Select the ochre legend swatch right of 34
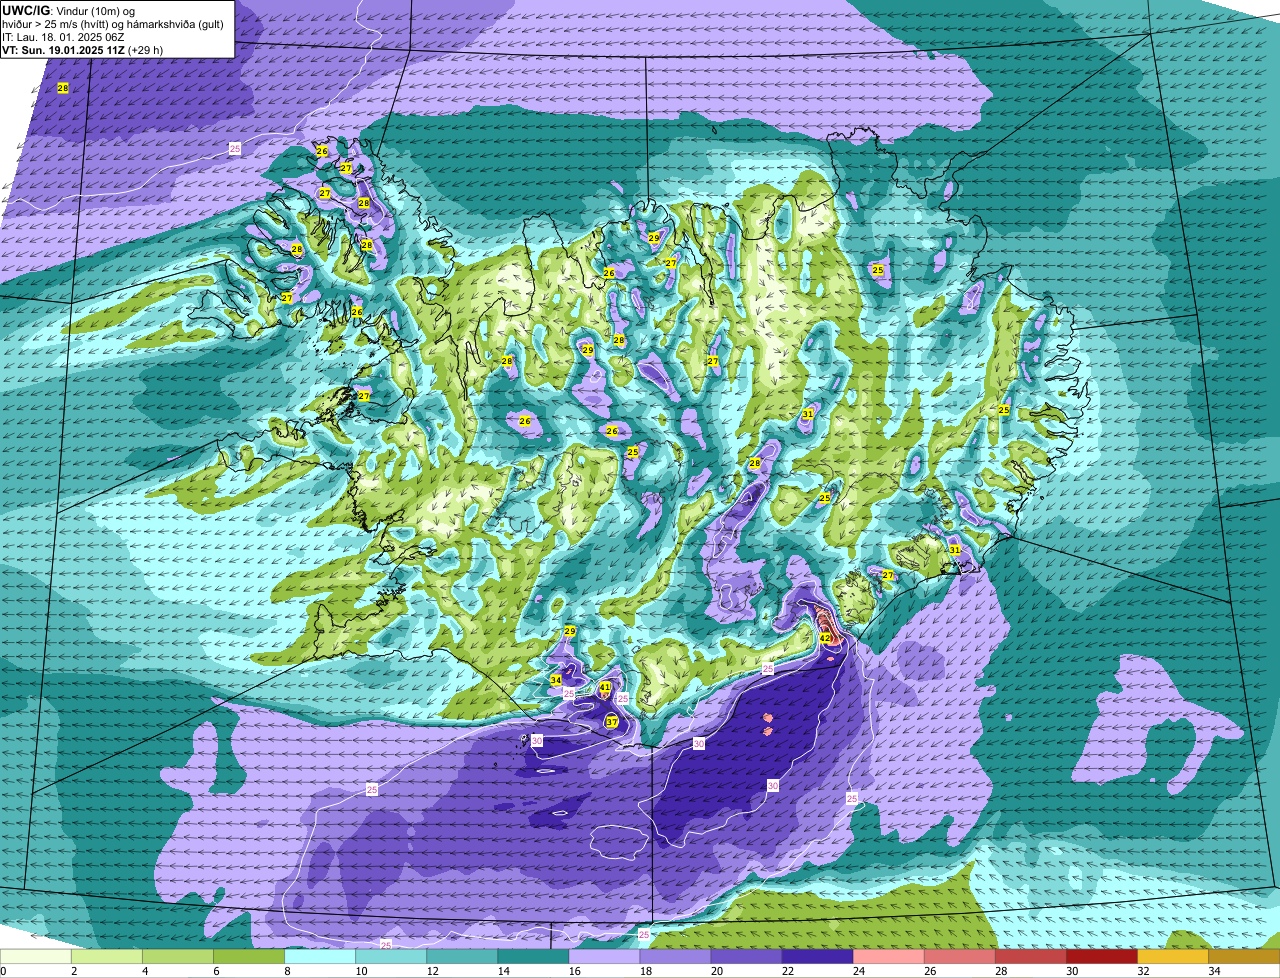Image resolution: width=1280 pixels, height=978 pixels. (1244, 956)
